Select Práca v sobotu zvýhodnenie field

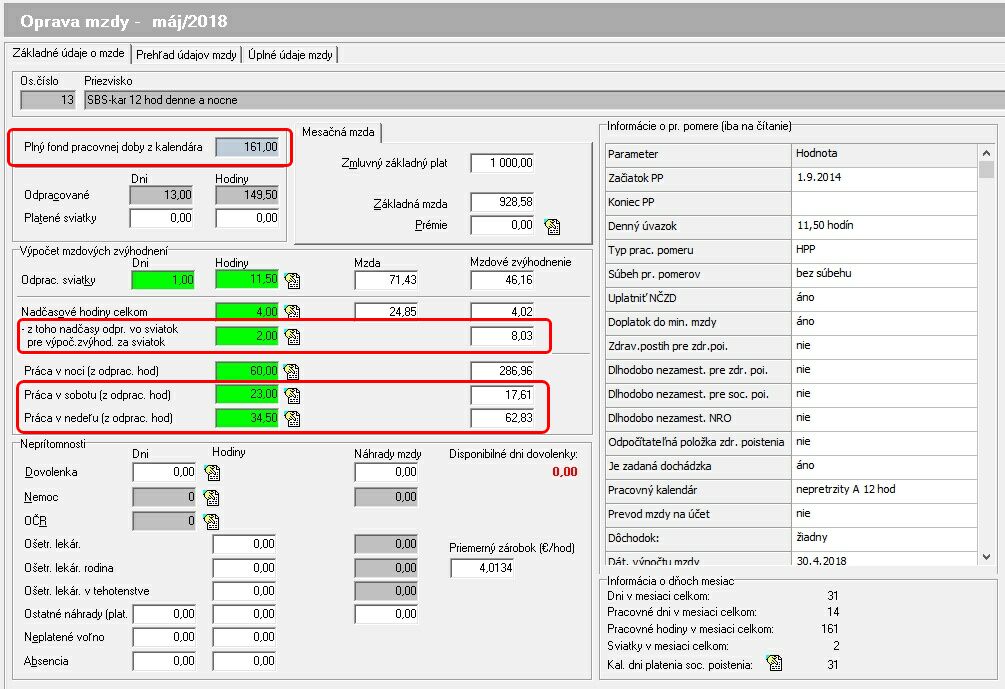[x=502, y=395]
